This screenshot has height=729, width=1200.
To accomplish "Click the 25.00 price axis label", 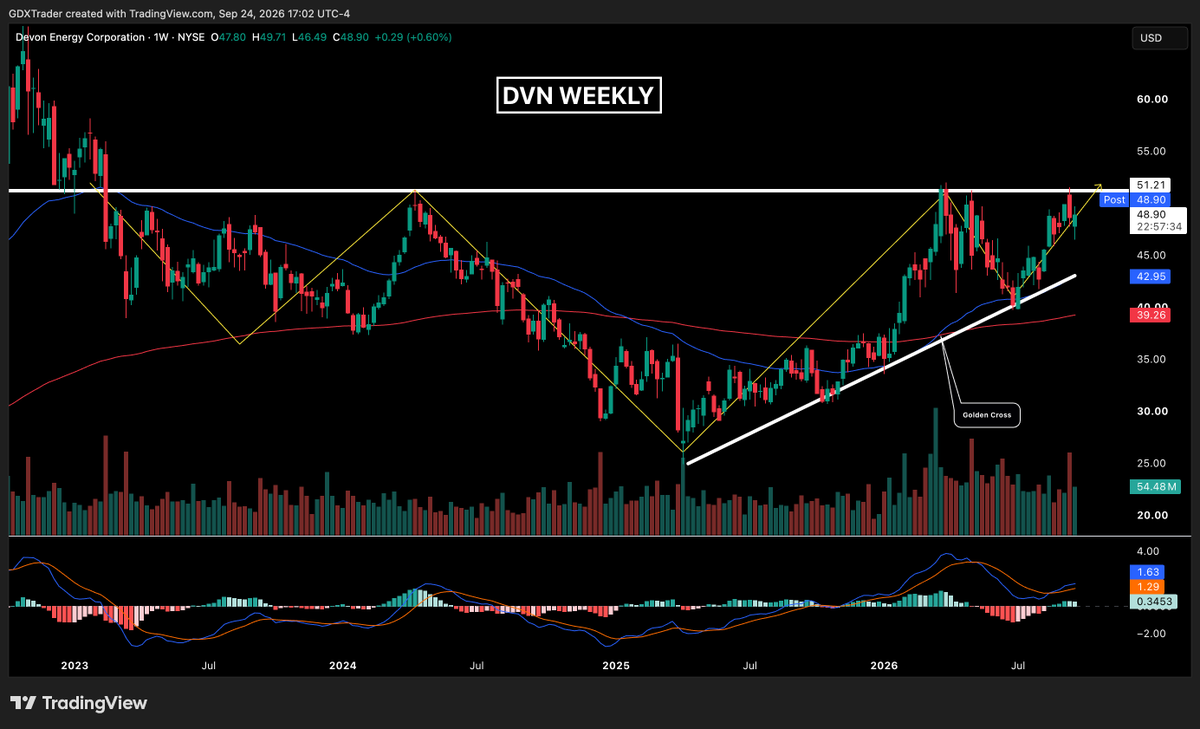I will pos(1152,463).
